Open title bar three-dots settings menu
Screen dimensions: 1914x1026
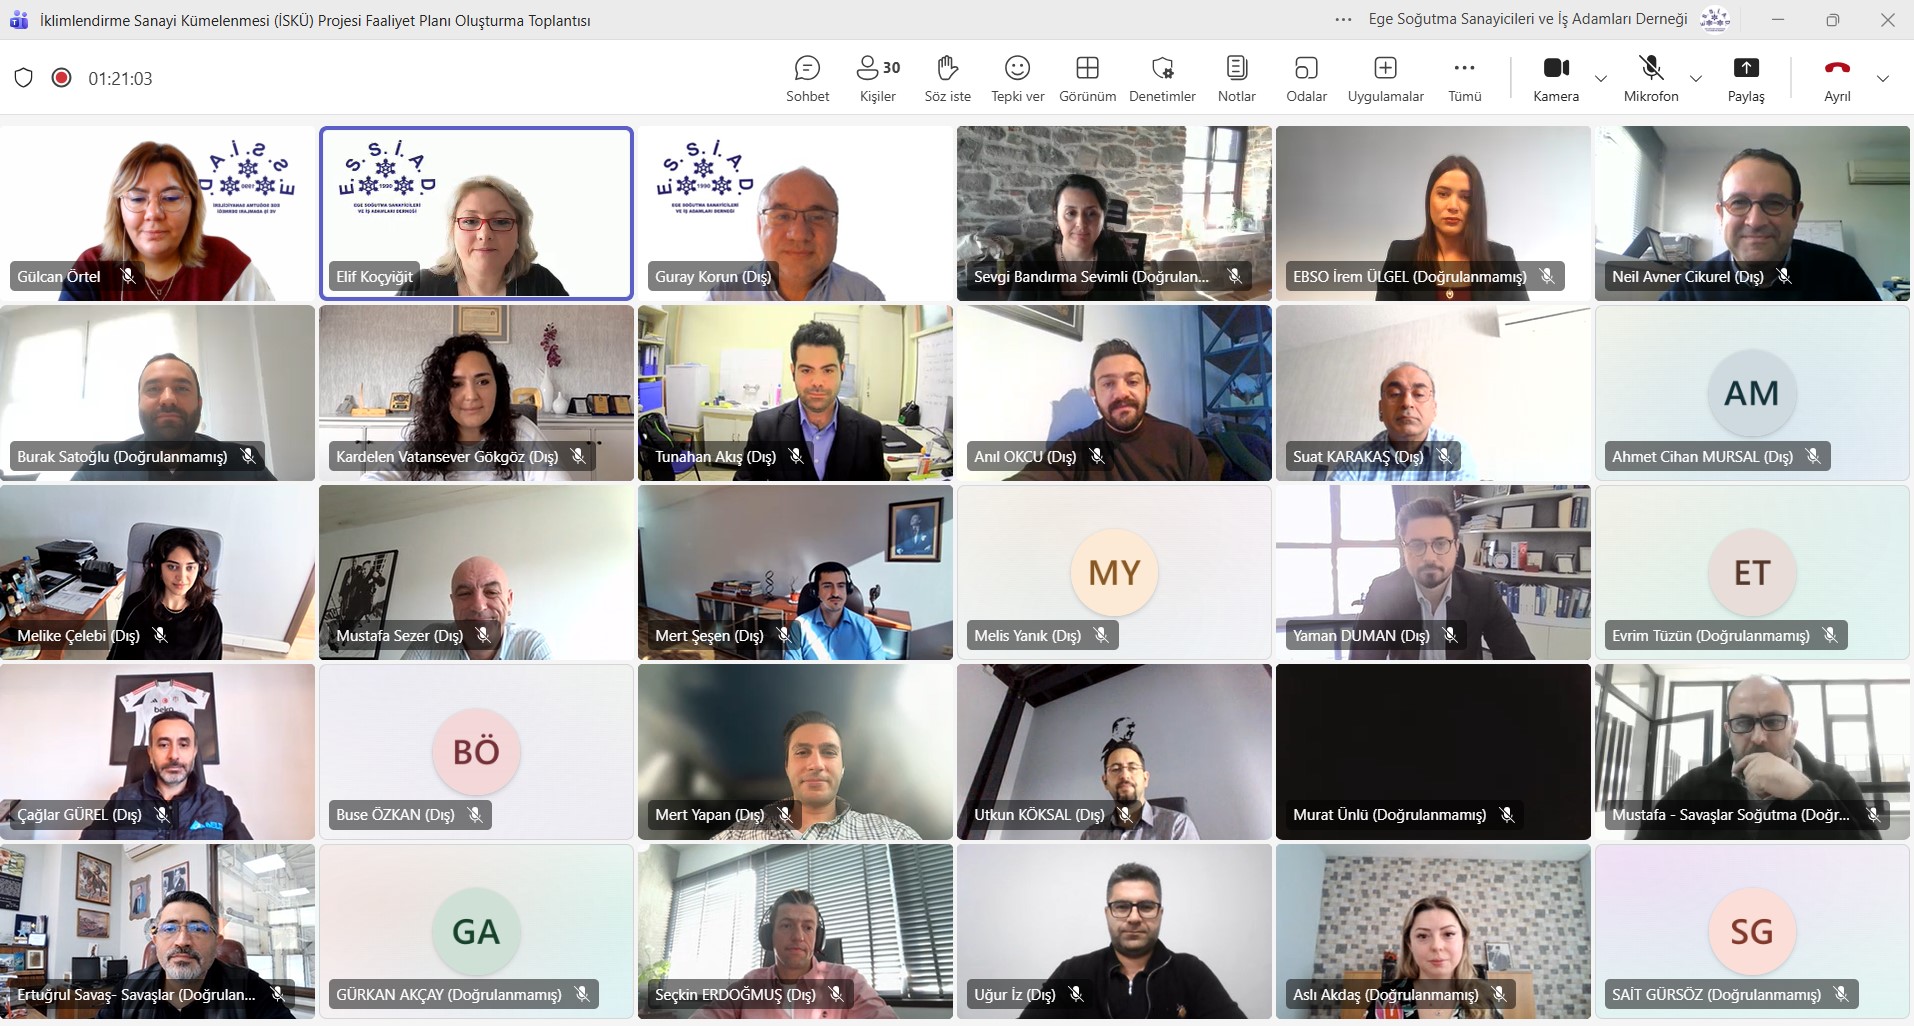(x=1344, y=19)
